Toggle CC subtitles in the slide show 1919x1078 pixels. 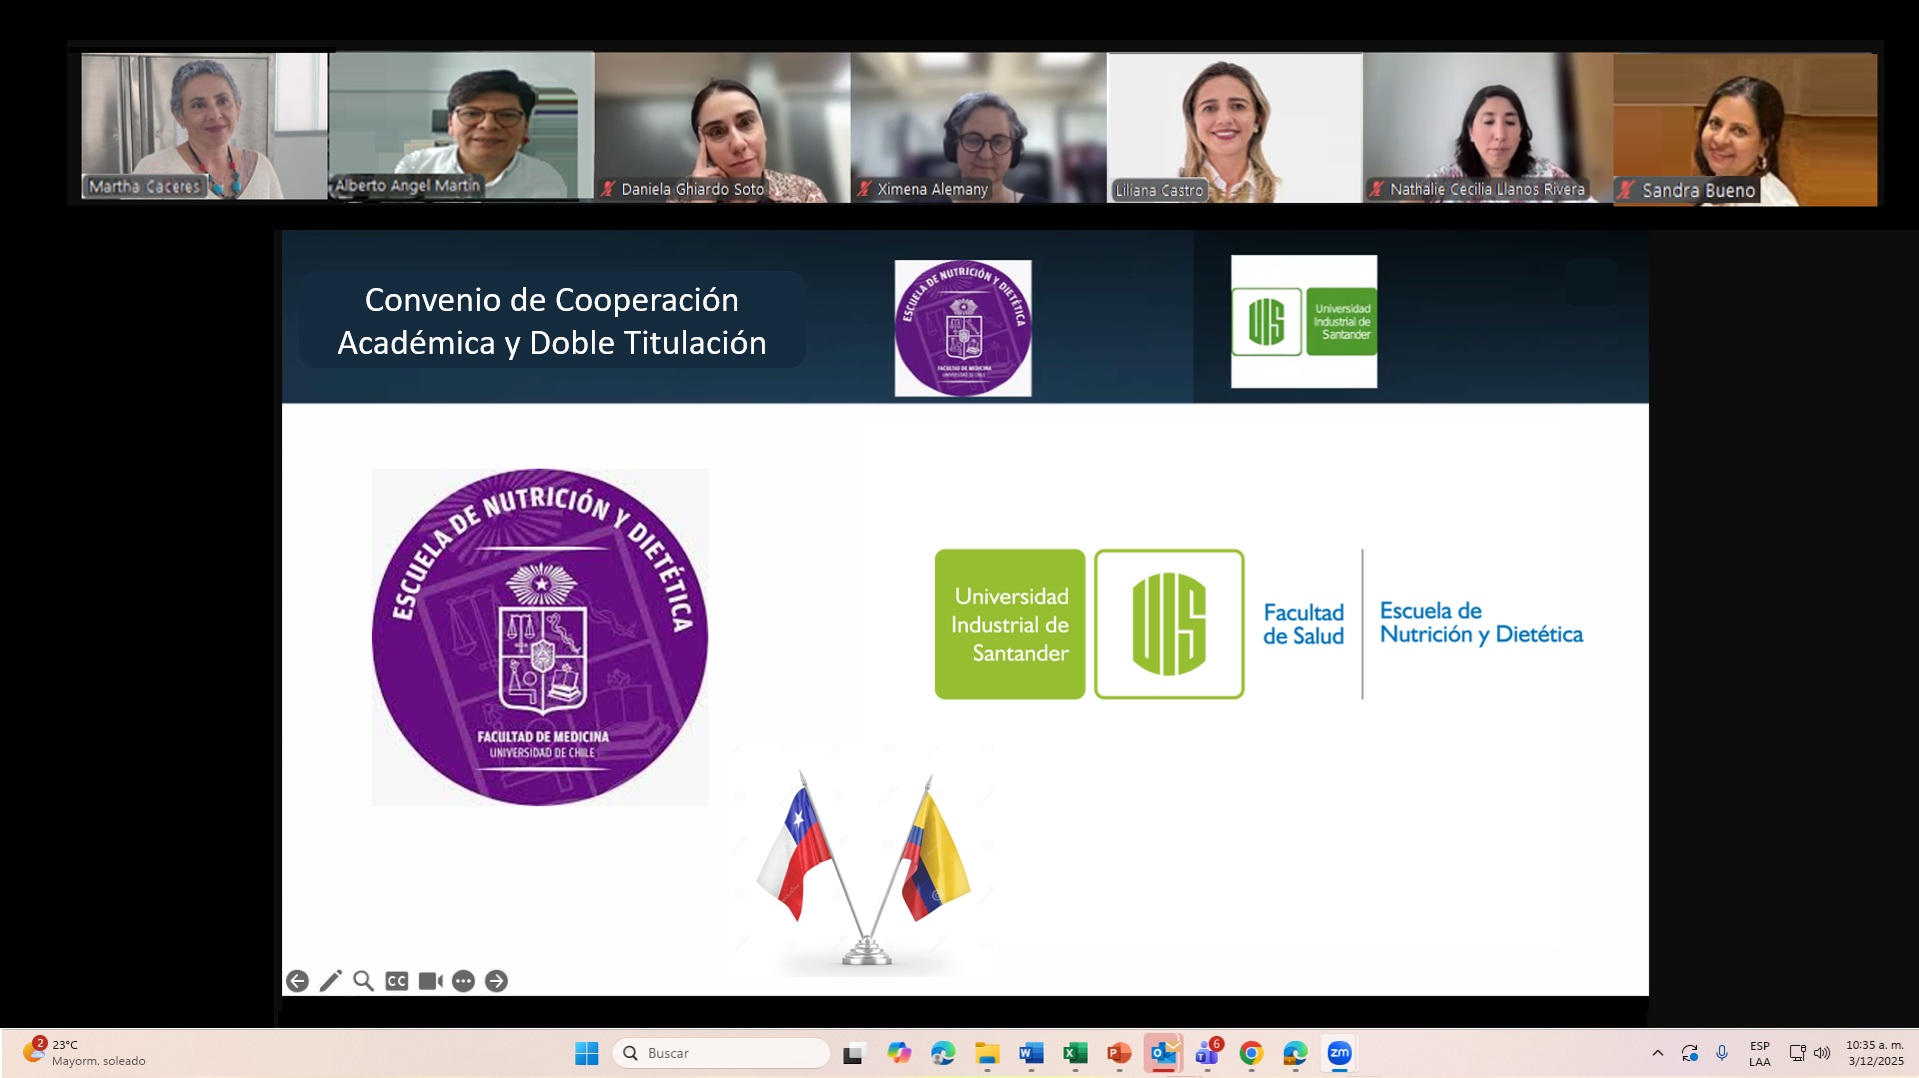(397, 981)
